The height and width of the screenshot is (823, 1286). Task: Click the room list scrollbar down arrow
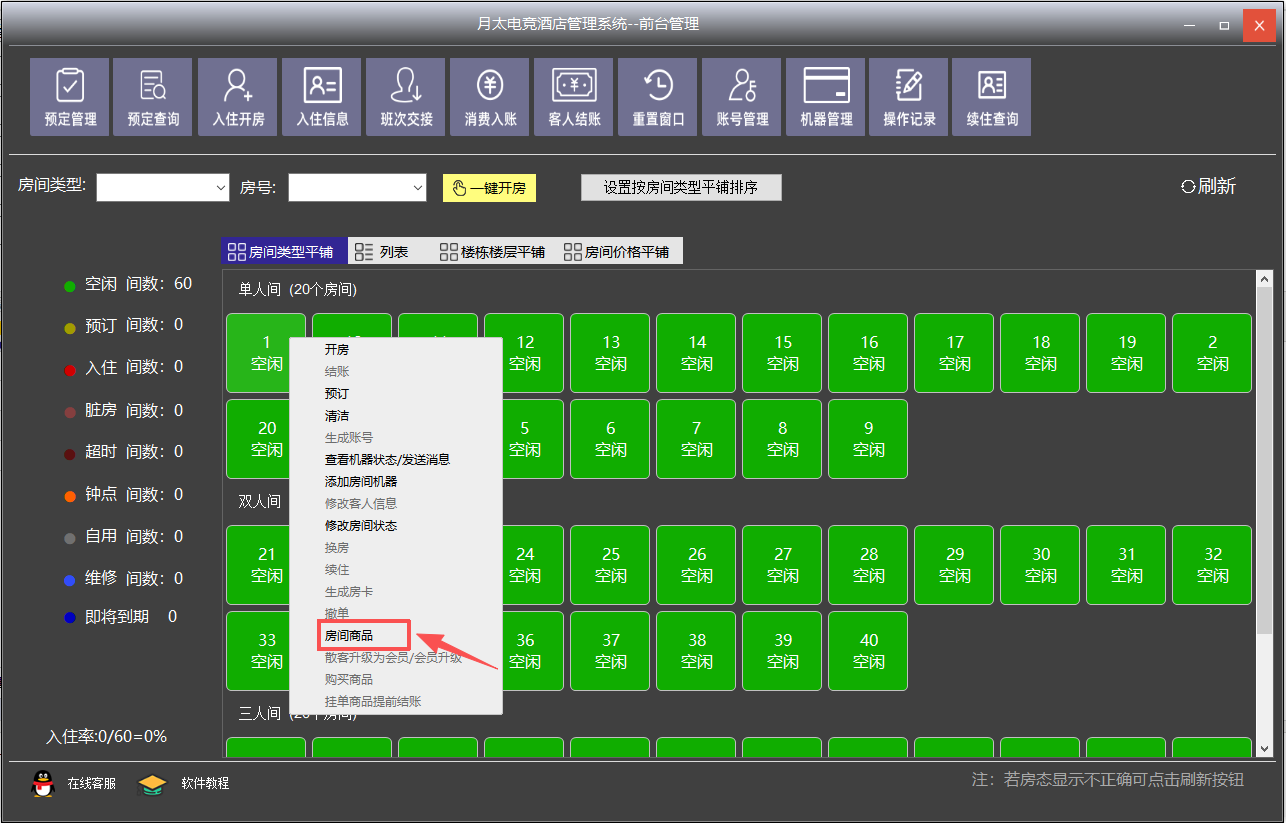click(1264, 748)
